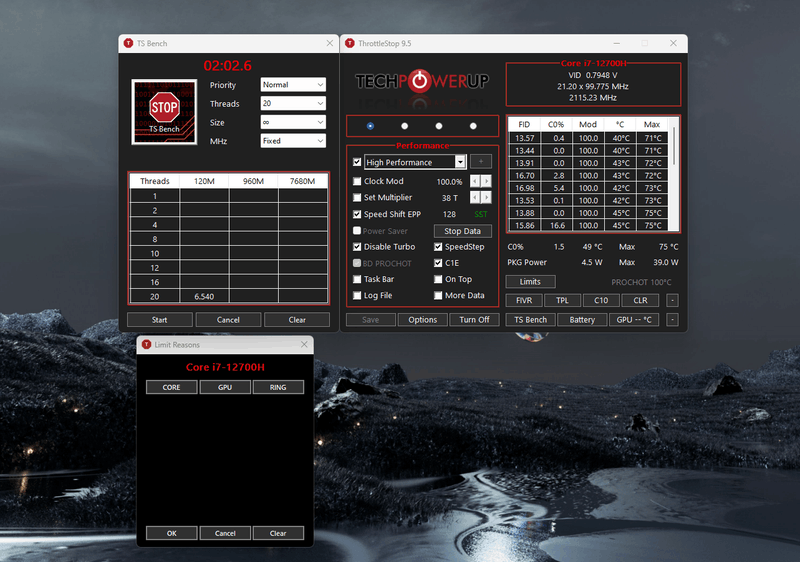Click the GPU tab in Limit Reasons
Image resolution: width=800 pixels, height=562 pixels.
tap(225, 387)
